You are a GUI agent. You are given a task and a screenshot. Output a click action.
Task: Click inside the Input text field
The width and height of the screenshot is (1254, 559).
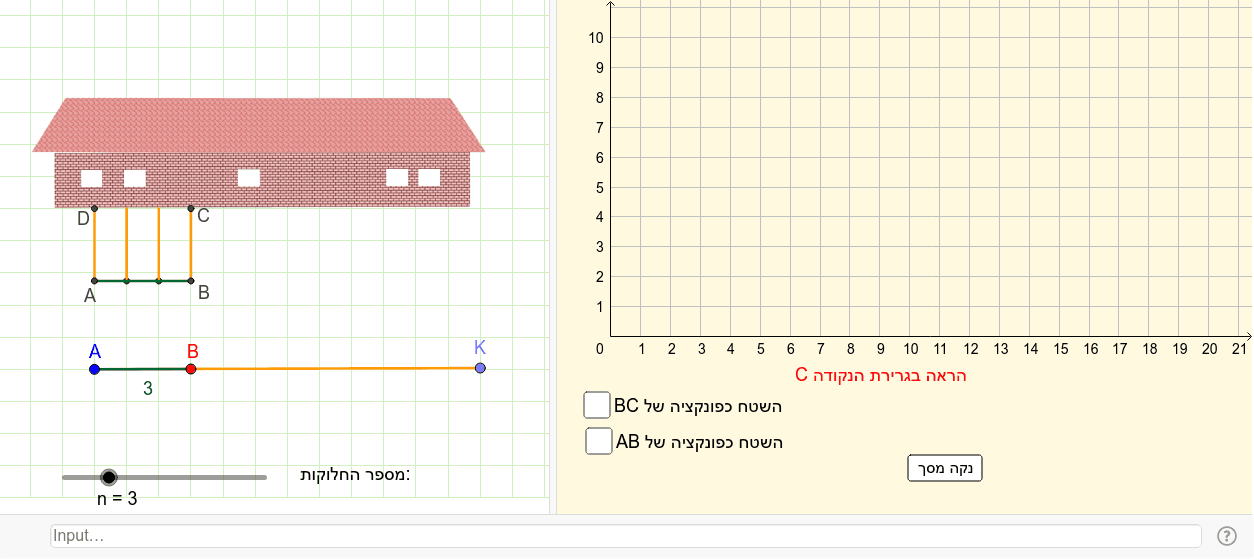pyautogui.click(x=626, y=536)
